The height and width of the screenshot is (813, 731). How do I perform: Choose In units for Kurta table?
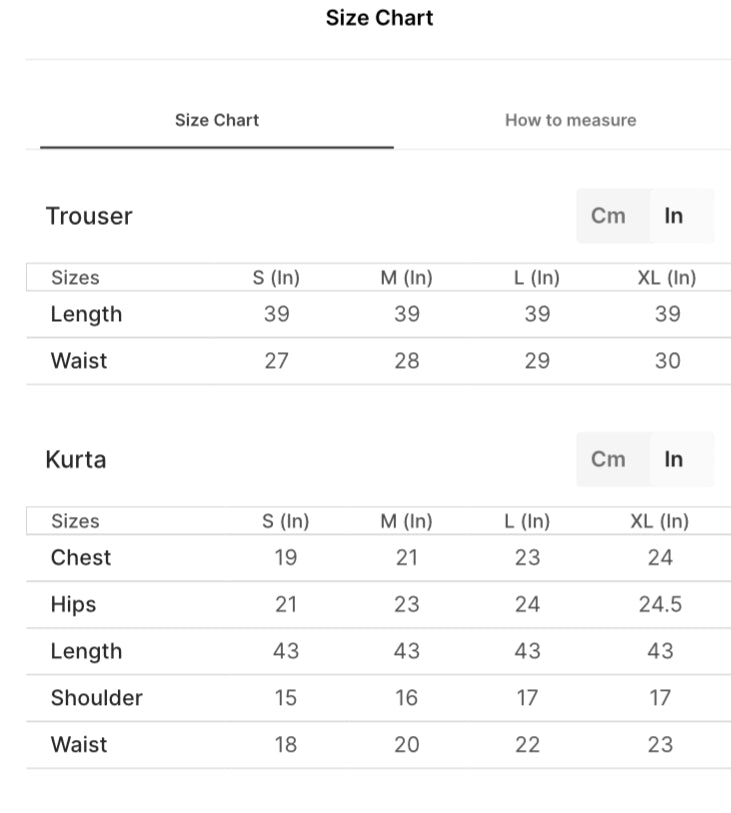click(674, 459)
